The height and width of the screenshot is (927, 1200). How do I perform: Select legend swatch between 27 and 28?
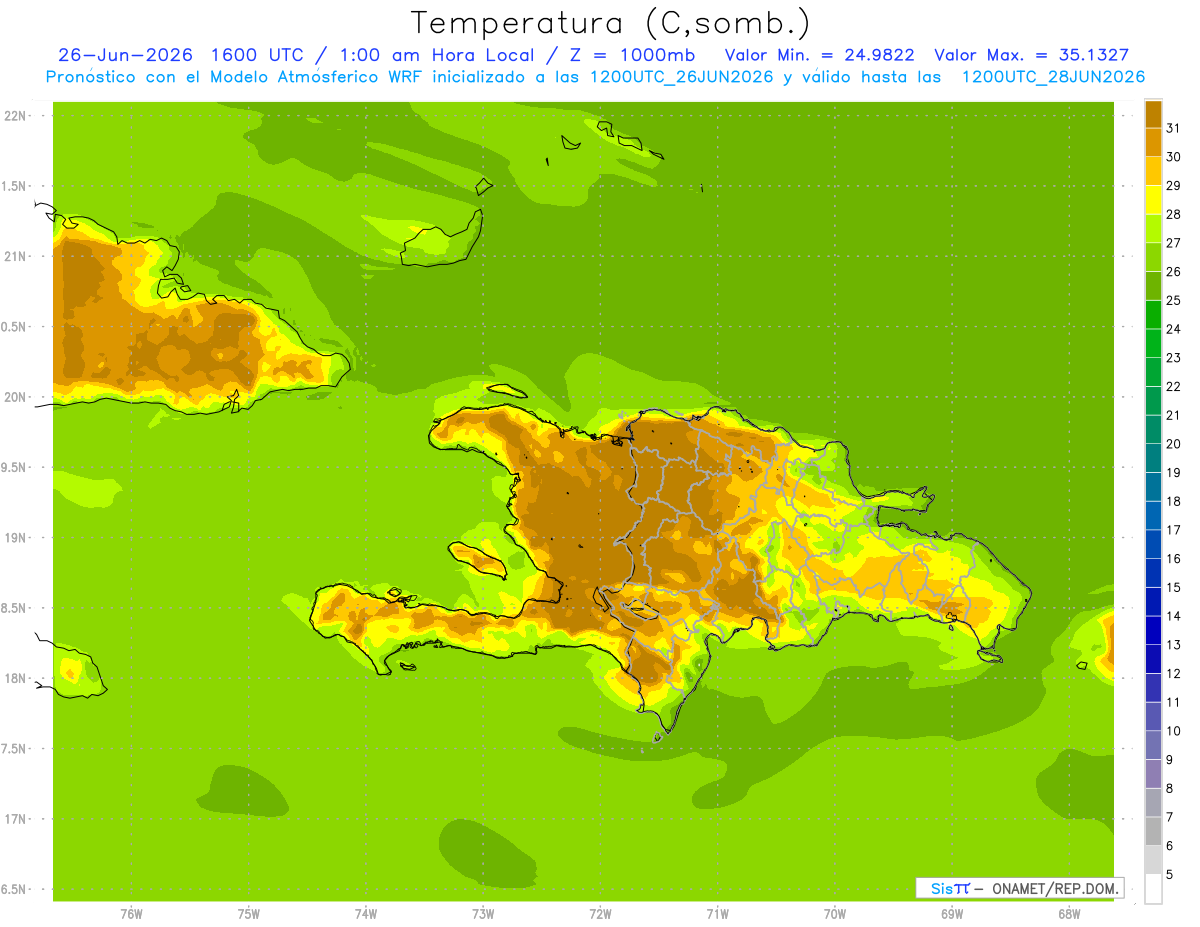[x=1153, y=228]
